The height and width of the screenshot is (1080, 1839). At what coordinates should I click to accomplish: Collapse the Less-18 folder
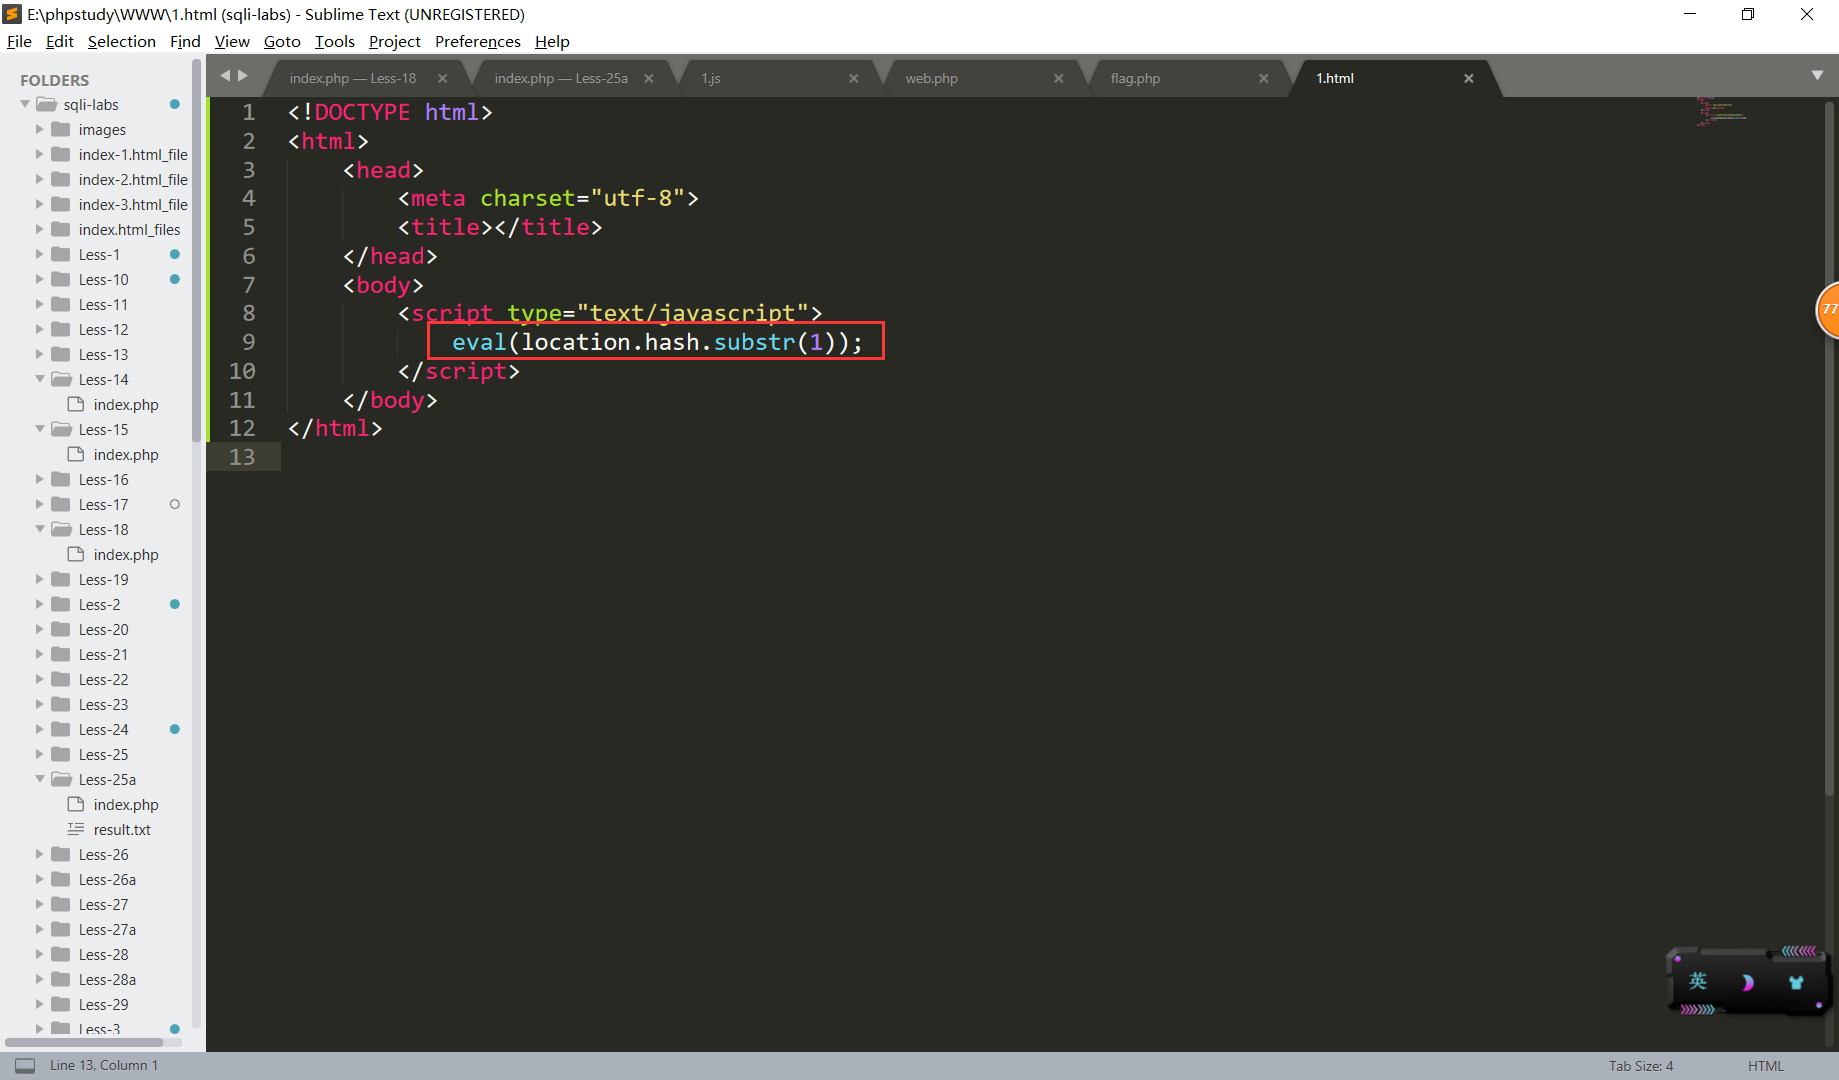[x=40, y=530]
